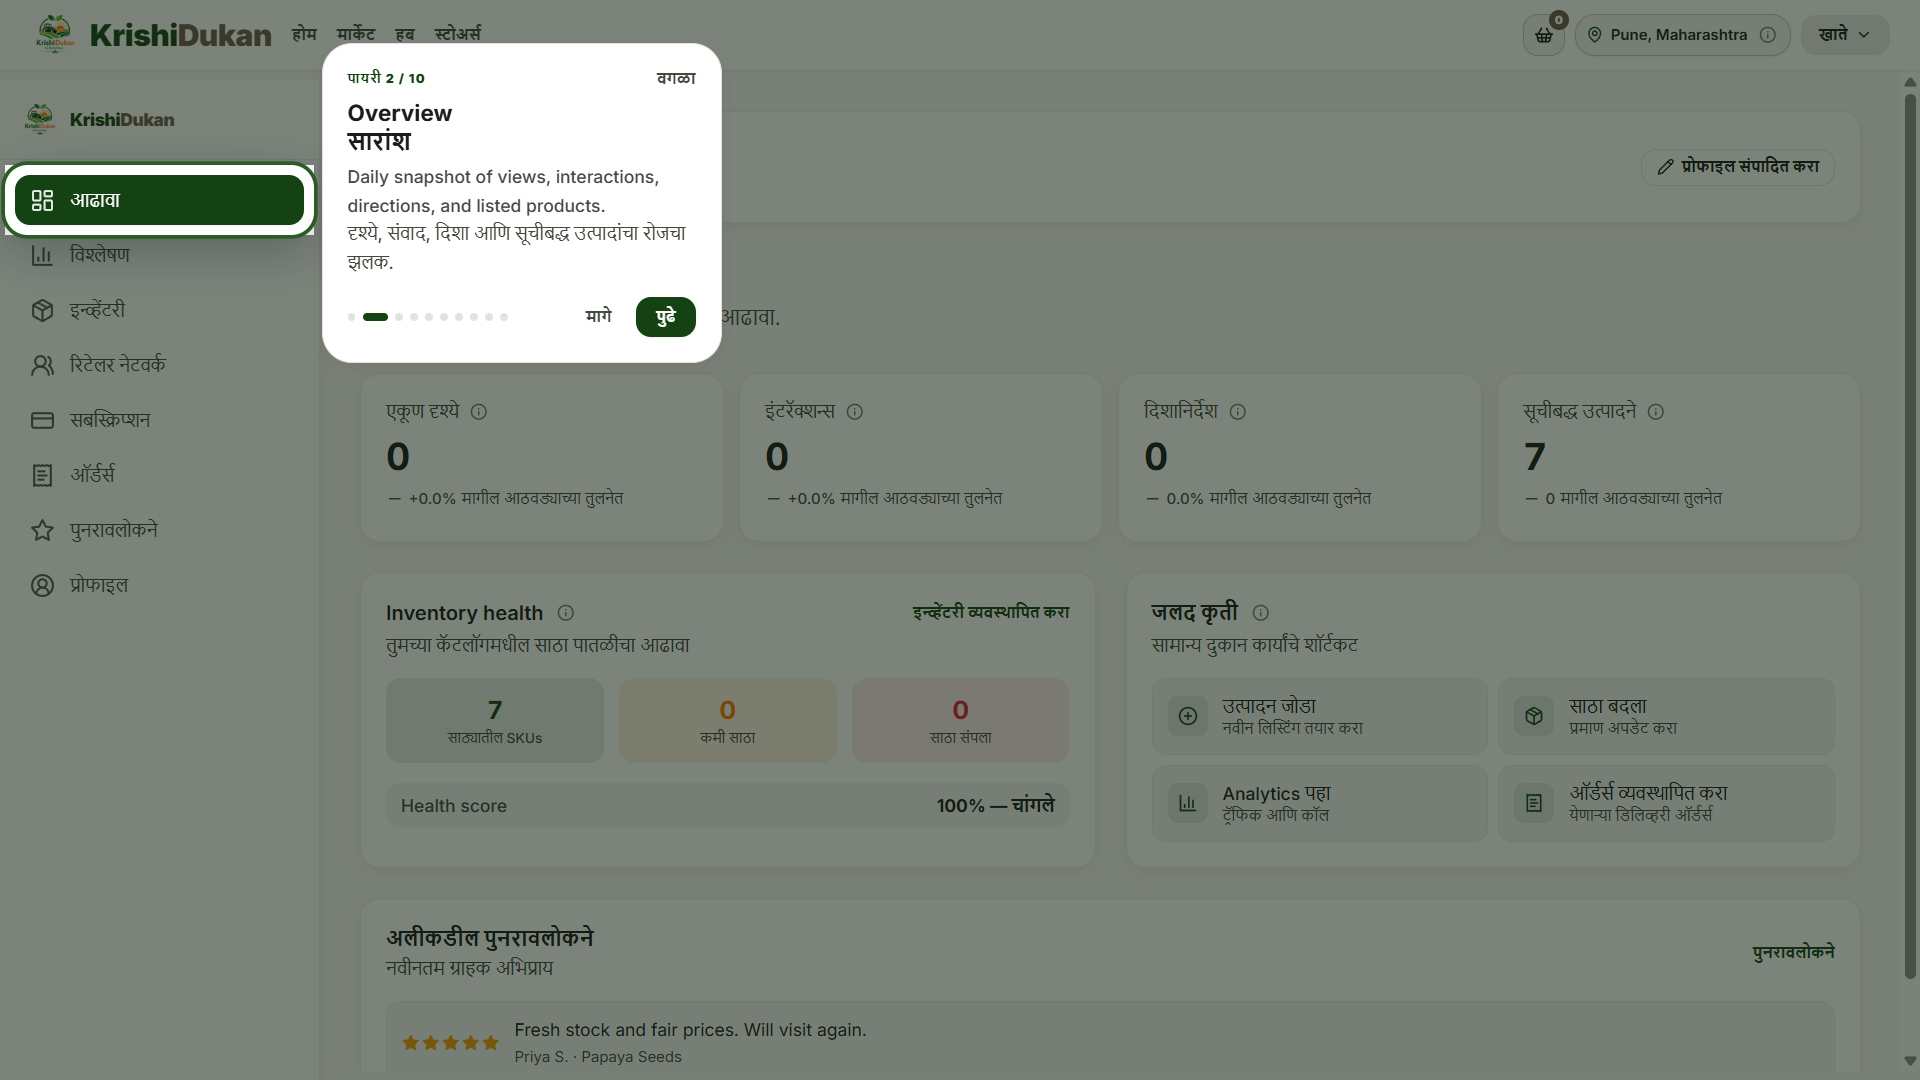Screen dimensions: 1920x1080
Task: Click the इन्व्हेंटरी box icon in sidebar
Action: (x=42, y=310)
